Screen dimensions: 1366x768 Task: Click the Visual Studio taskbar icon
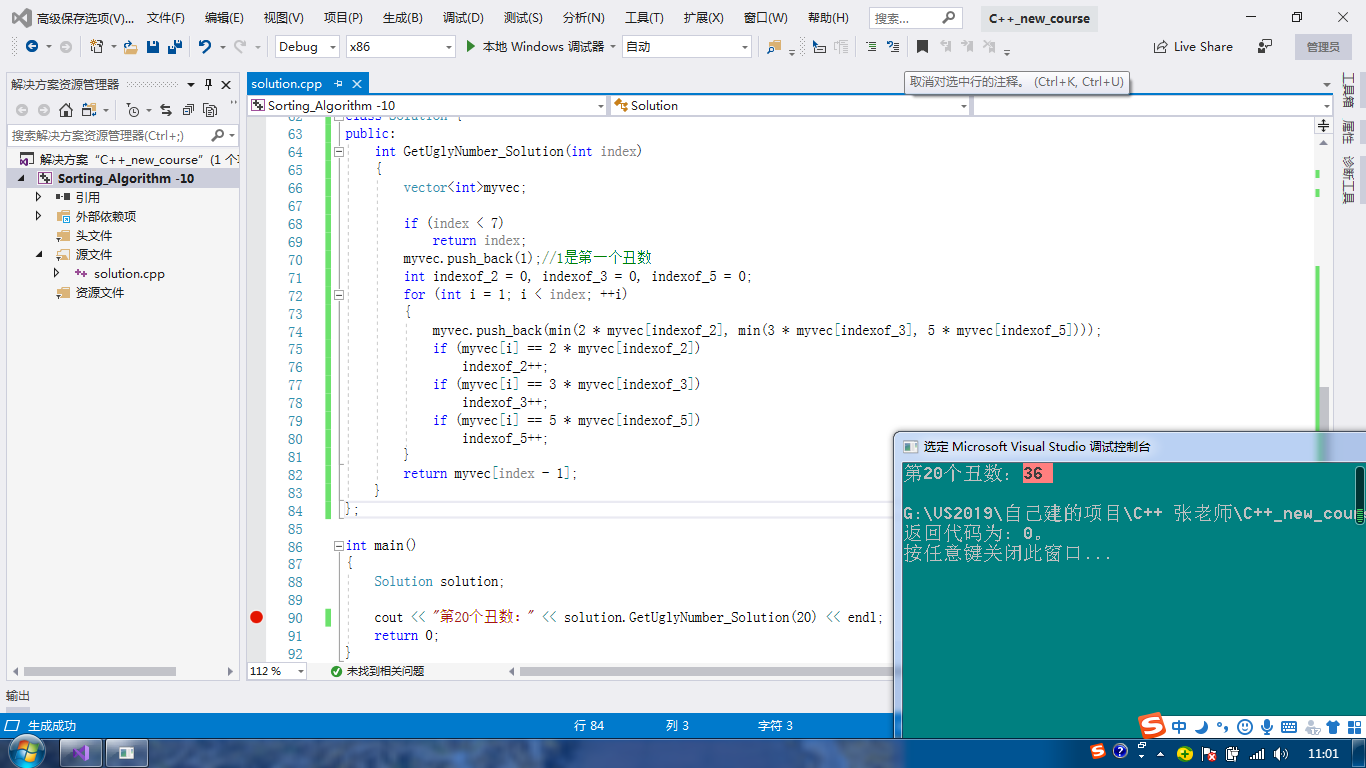[x=81, y=752]
